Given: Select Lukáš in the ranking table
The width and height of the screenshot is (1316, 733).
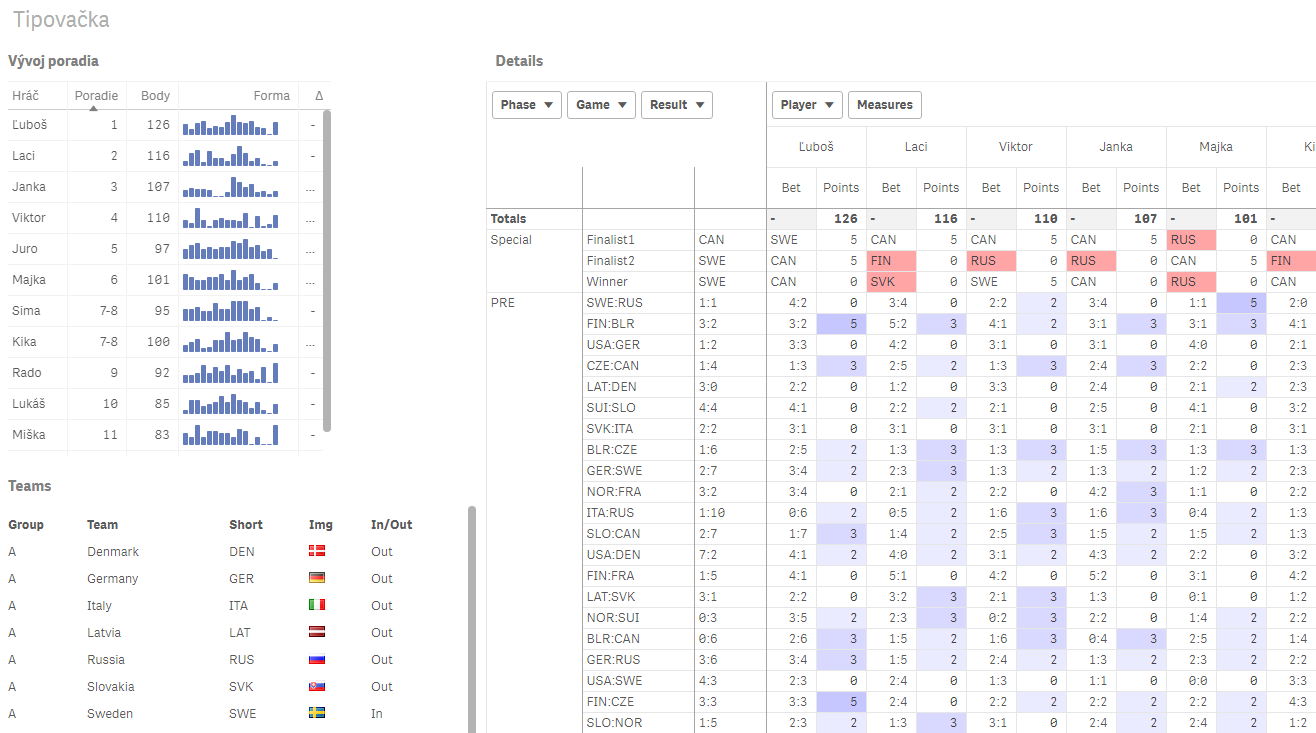Looking at the screenshot, I should click(x=29, y=404).
